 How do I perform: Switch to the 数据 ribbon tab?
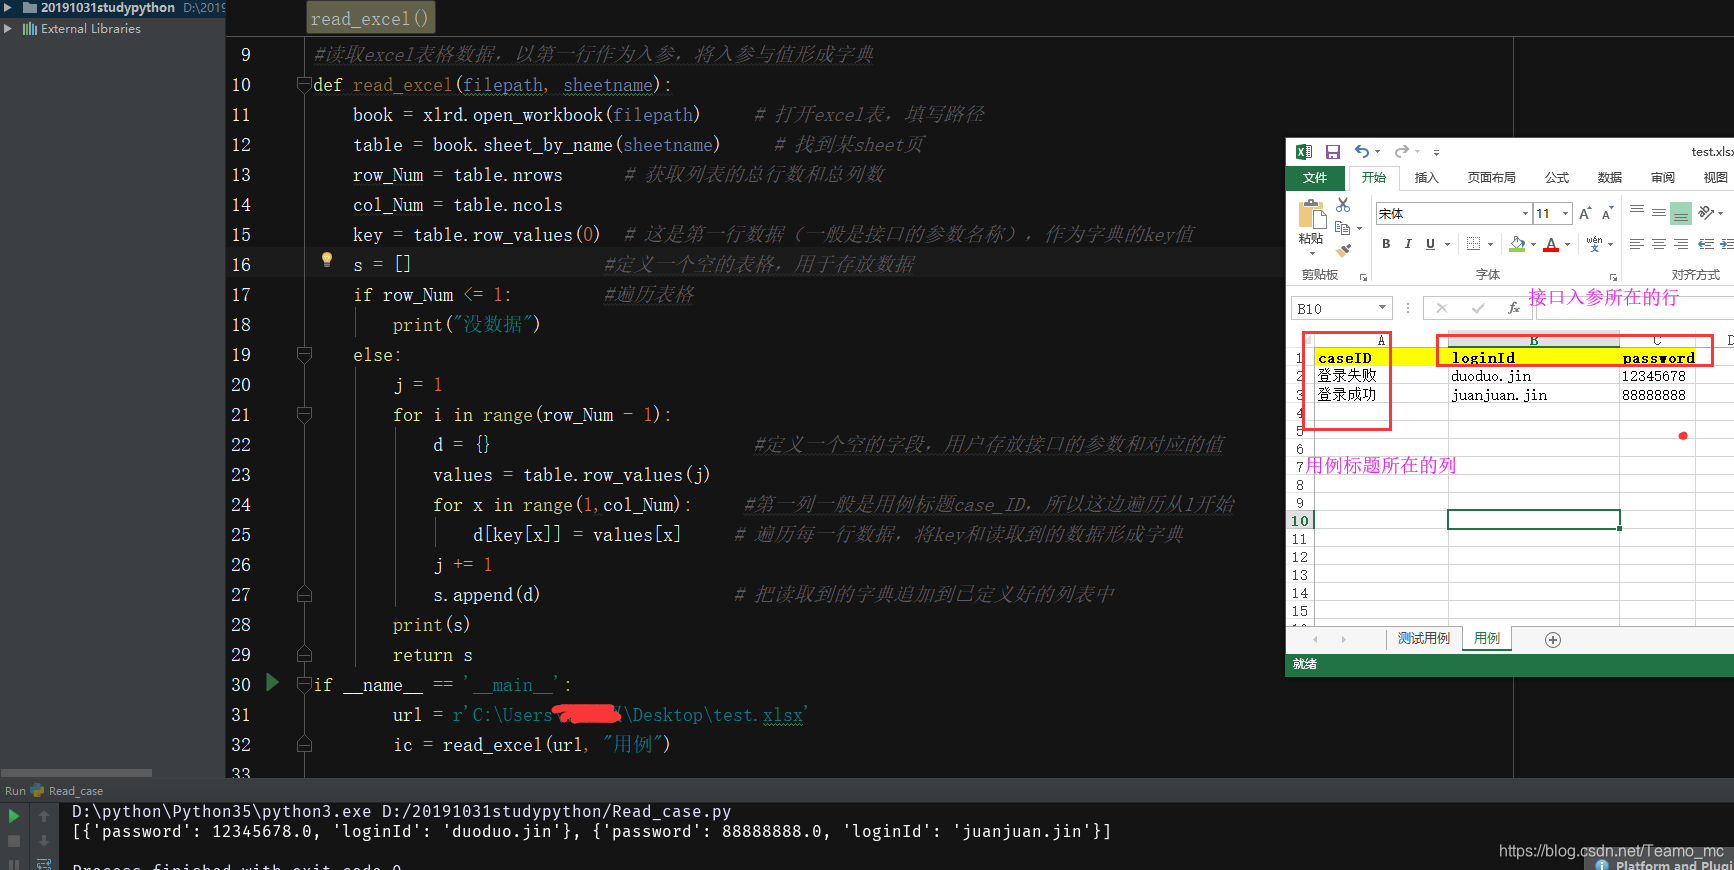point(1609,178)
